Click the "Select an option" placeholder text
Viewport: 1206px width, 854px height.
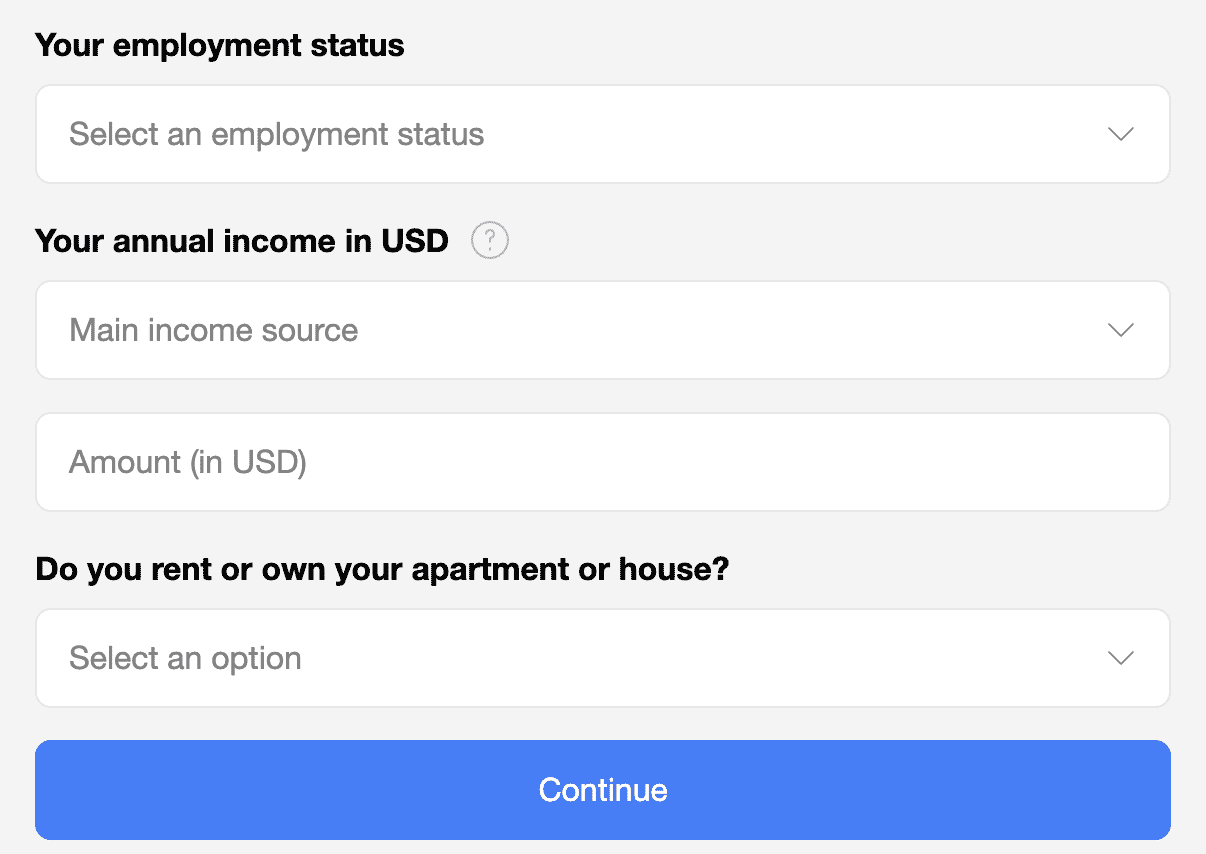185,658
